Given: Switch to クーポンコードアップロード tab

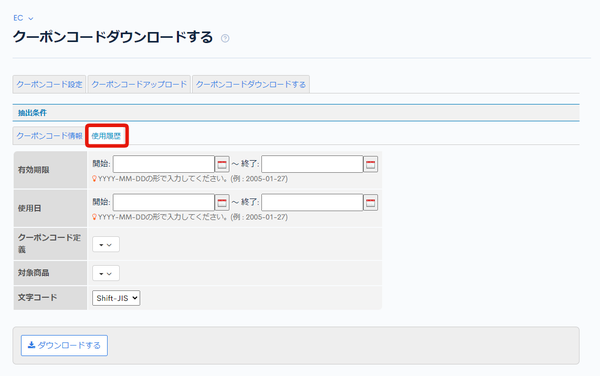Looking at the screenshot, I should 139,85.
